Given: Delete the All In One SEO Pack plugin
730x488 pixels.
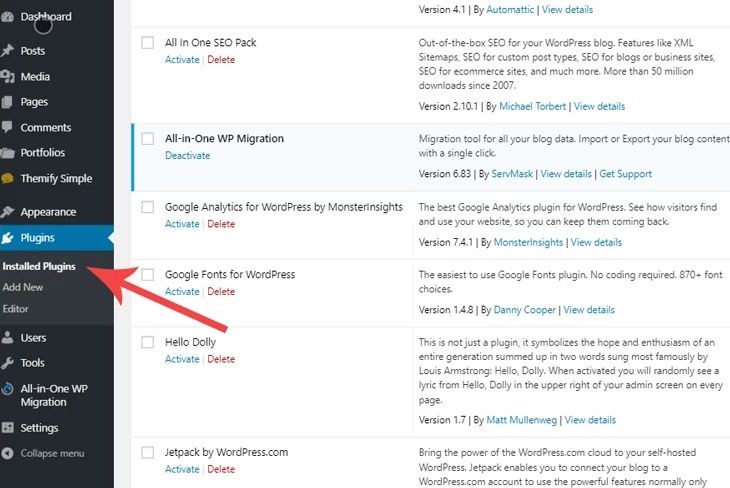Looking at the screenshot, I should coord(221,60).
